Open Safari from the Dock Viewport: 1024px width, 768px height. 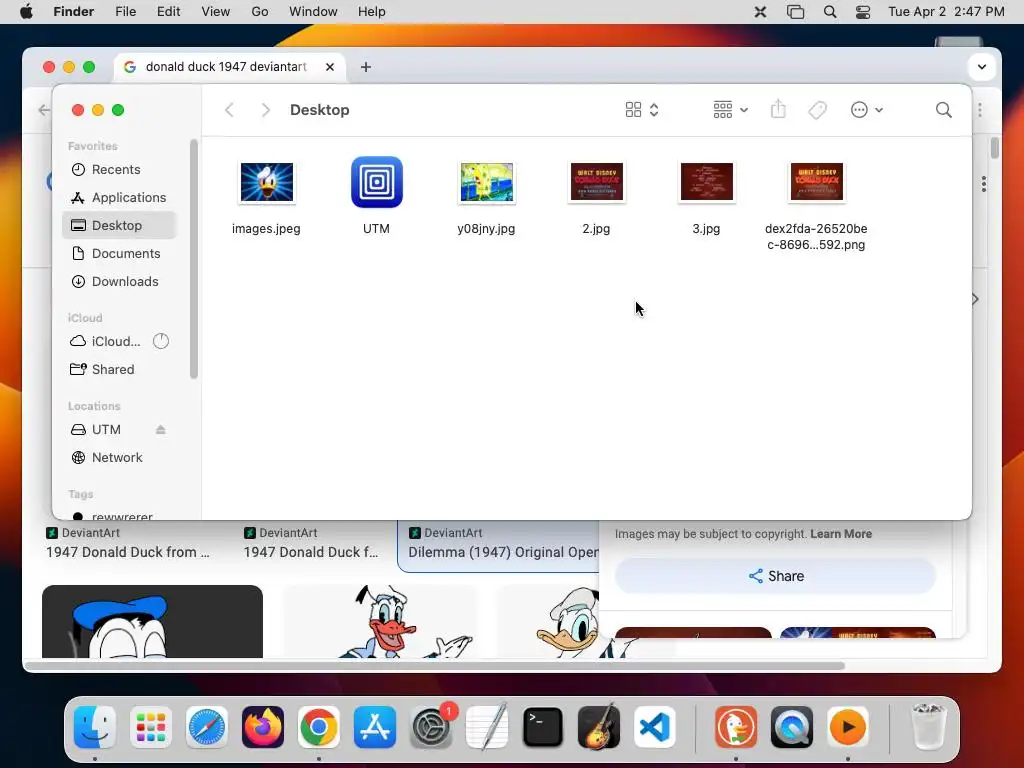pyautogui.click(x=207, y=726)
